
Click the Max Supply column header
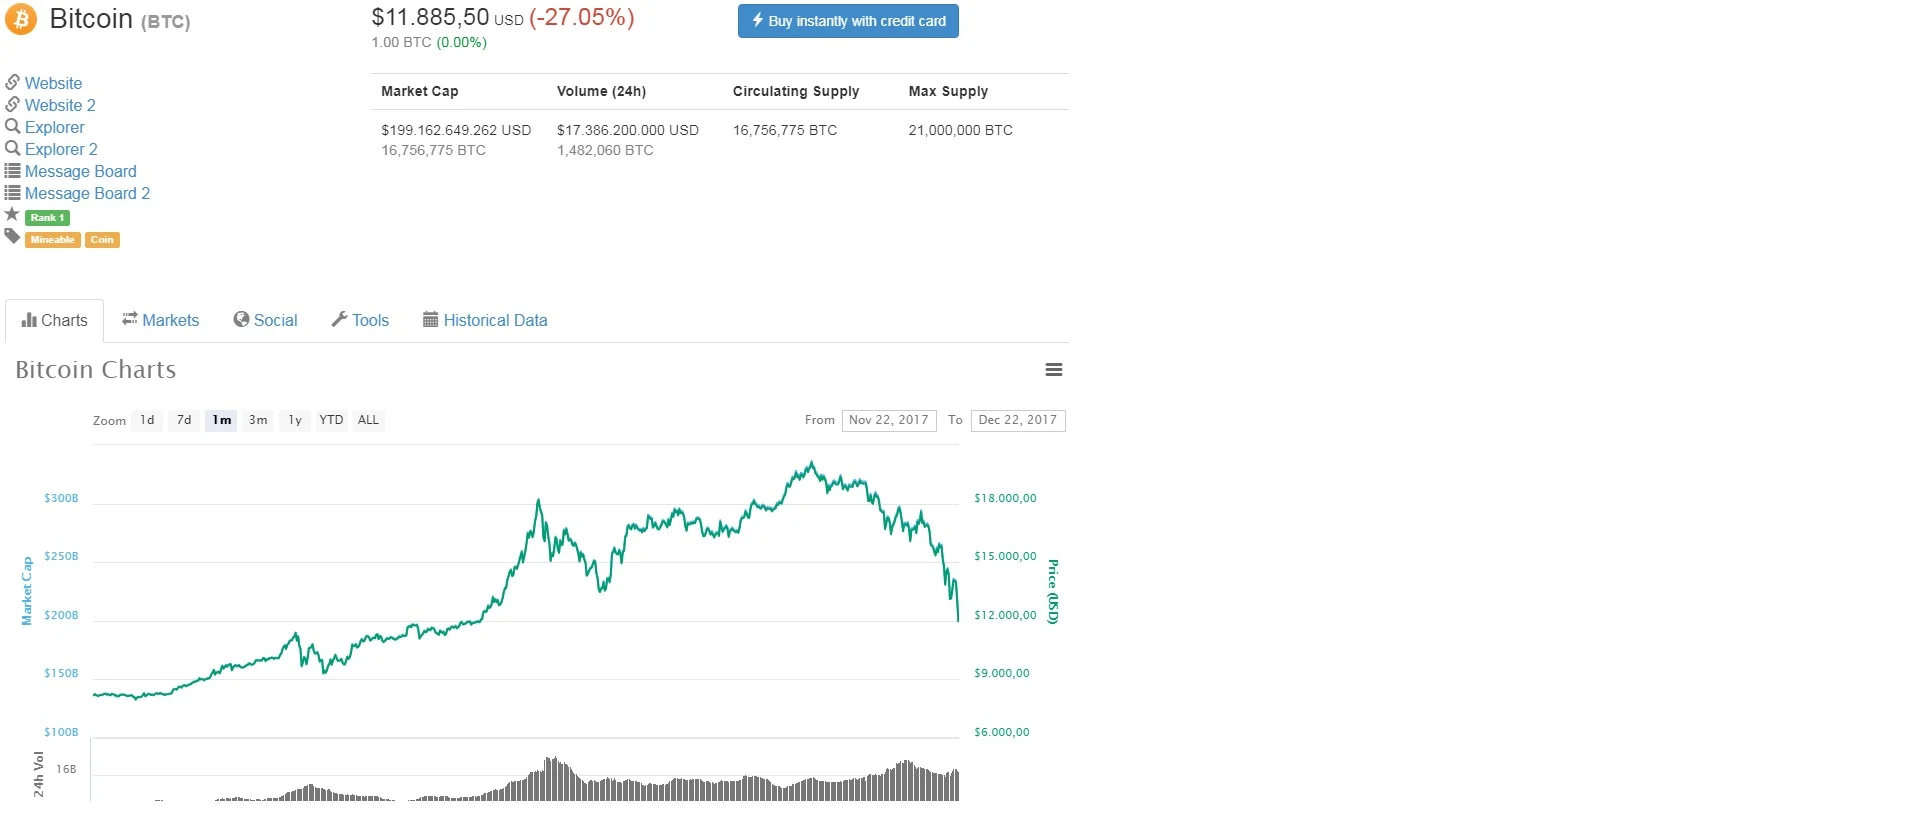coord(948,91)
